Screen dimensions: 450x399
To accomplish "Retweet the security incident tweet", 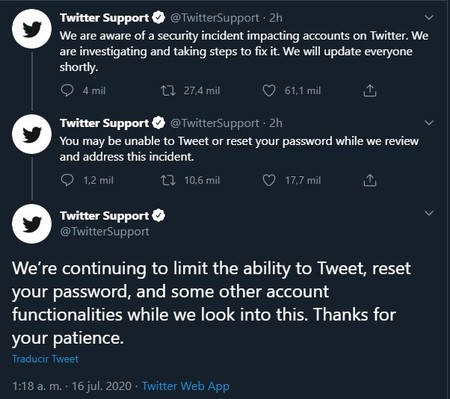I will pyautogui.click(x=168, y=90).
